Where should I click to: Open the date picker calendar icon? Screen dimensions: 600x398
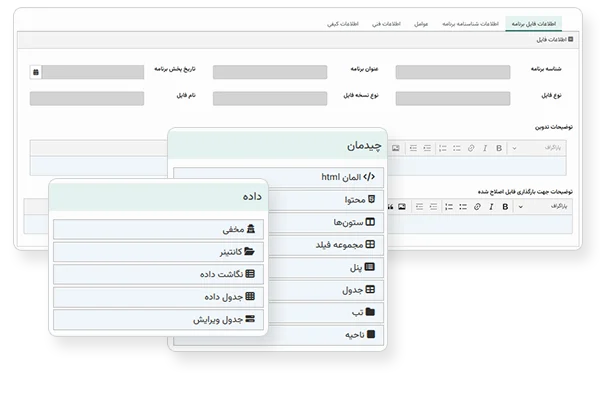[36, 72]
